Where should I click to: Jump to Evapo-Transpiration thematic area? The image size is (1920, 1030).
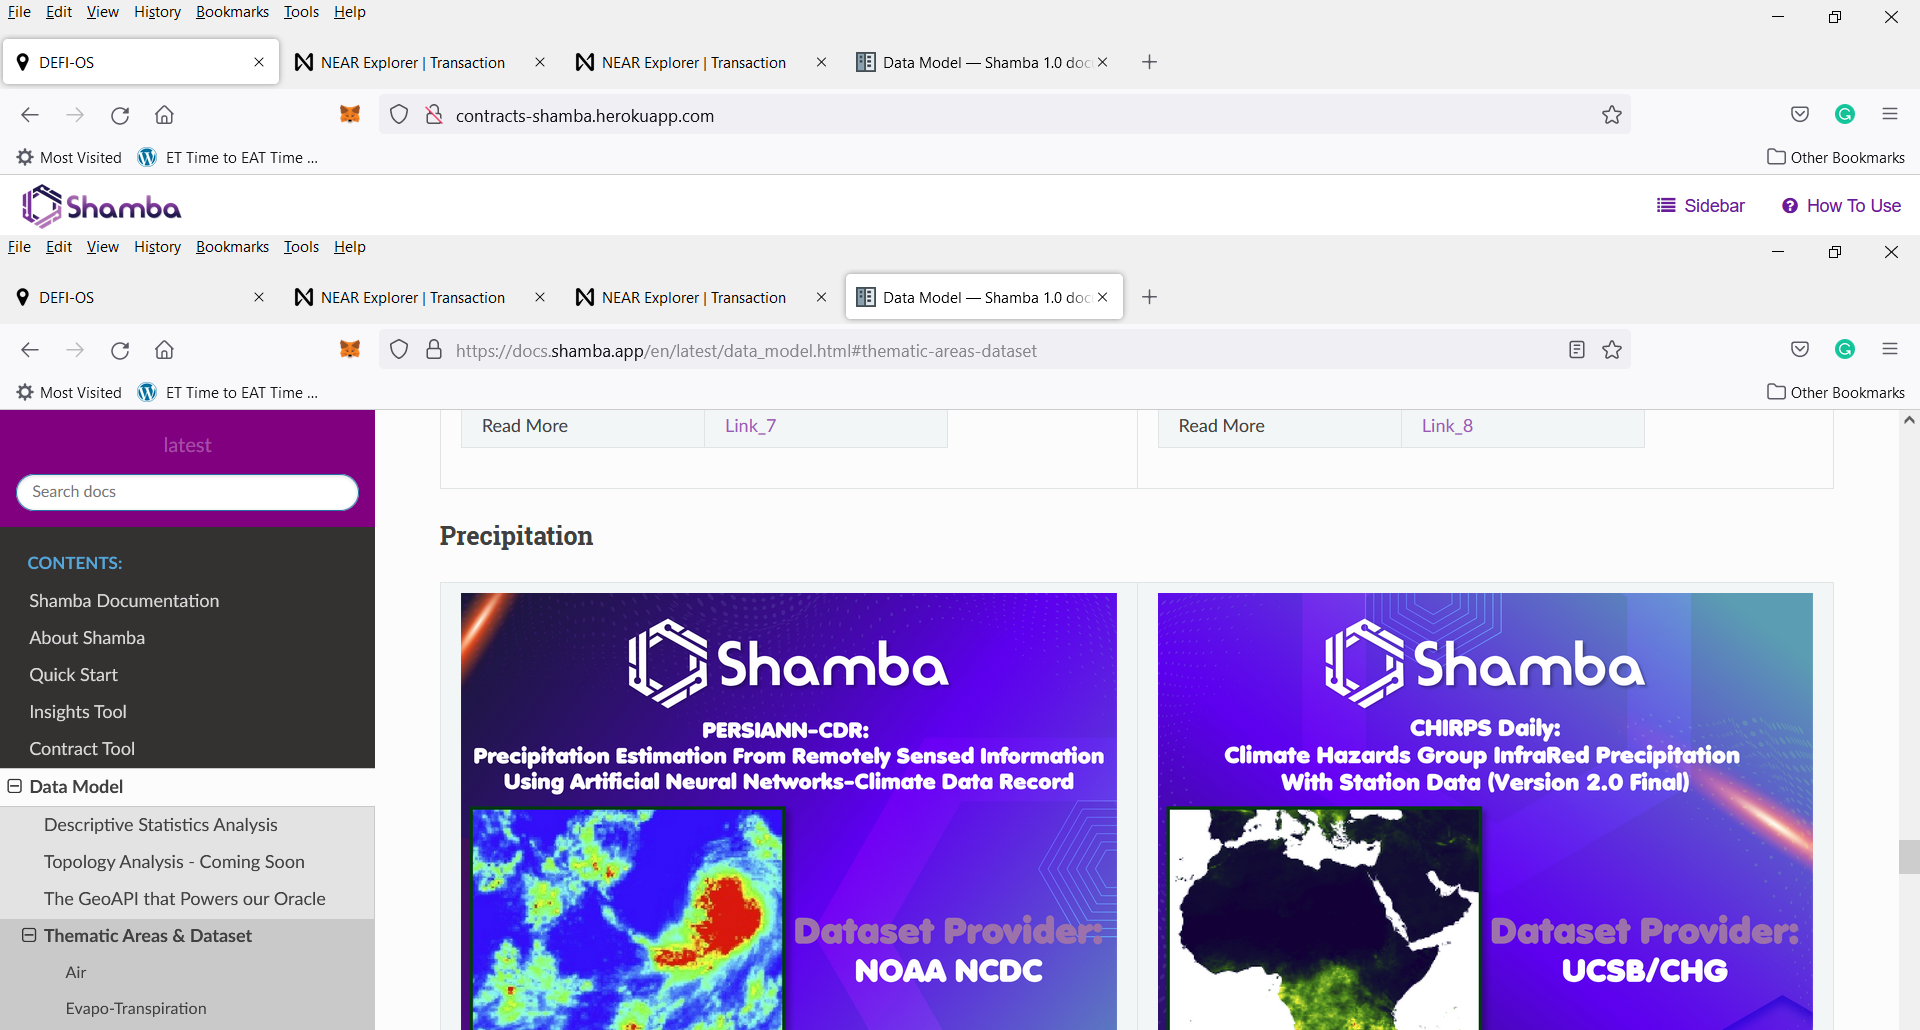pyautogui.click(x=136, y=1008)
